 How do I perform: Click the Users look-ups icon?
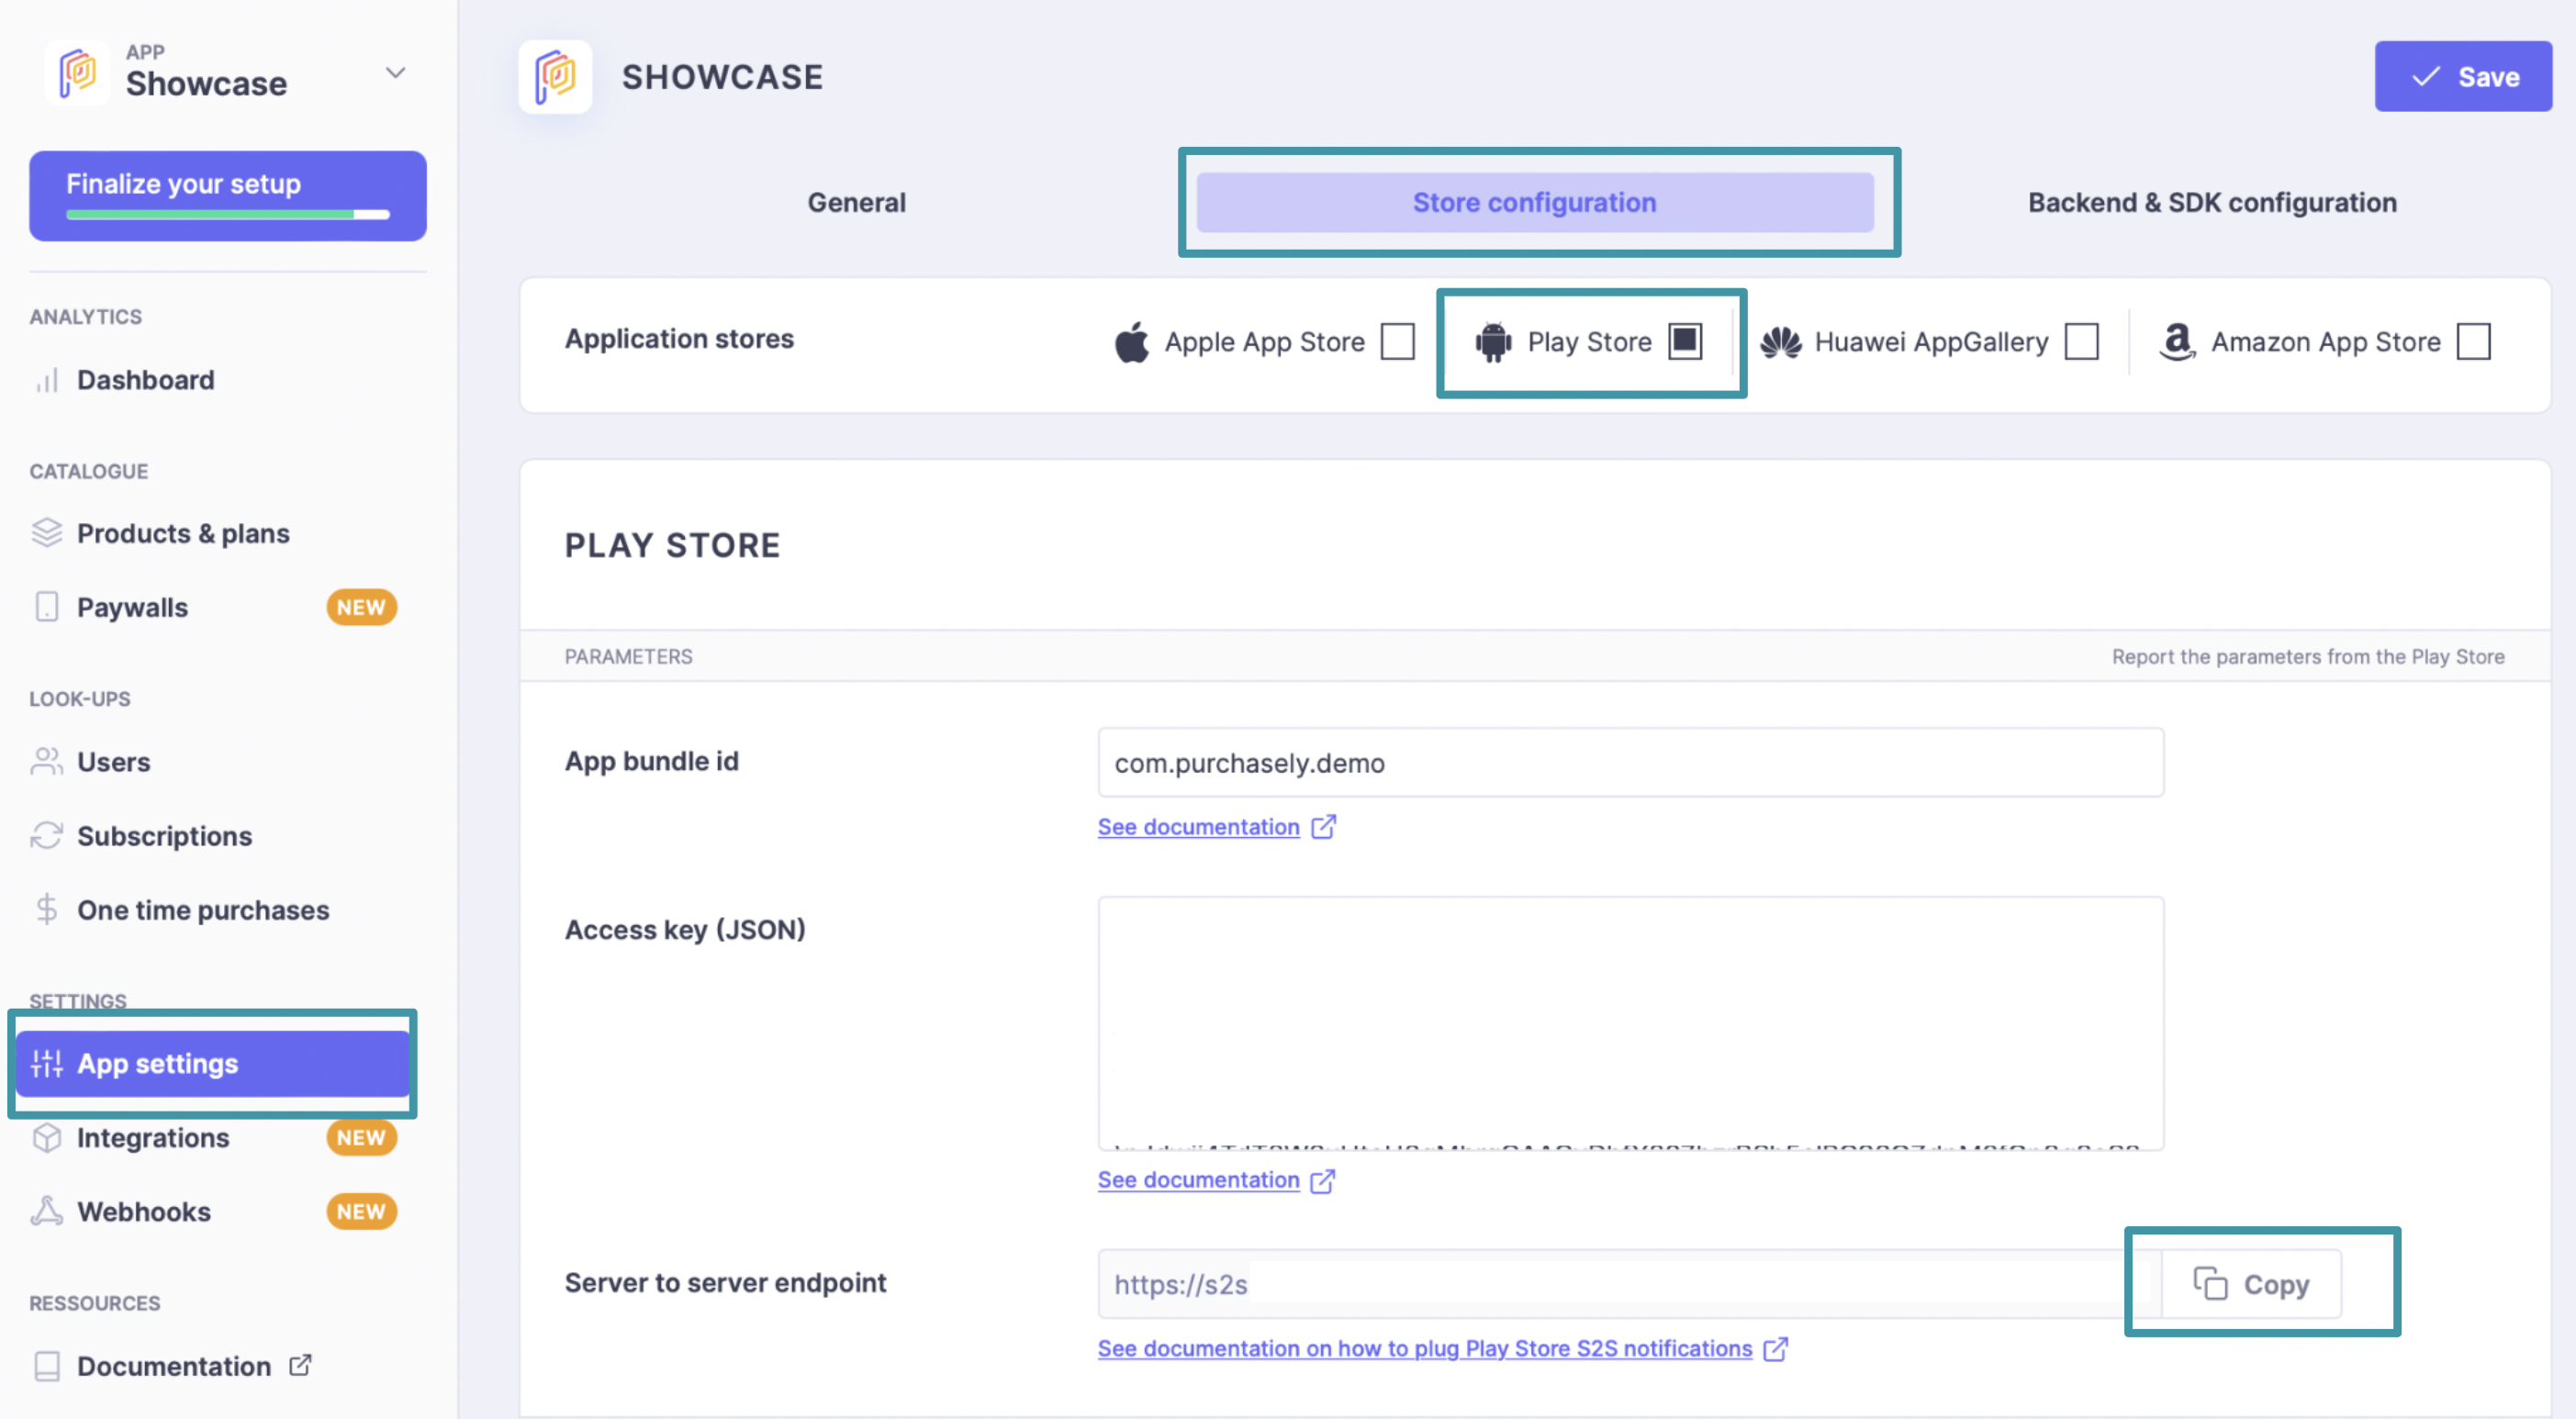(45, 760)
